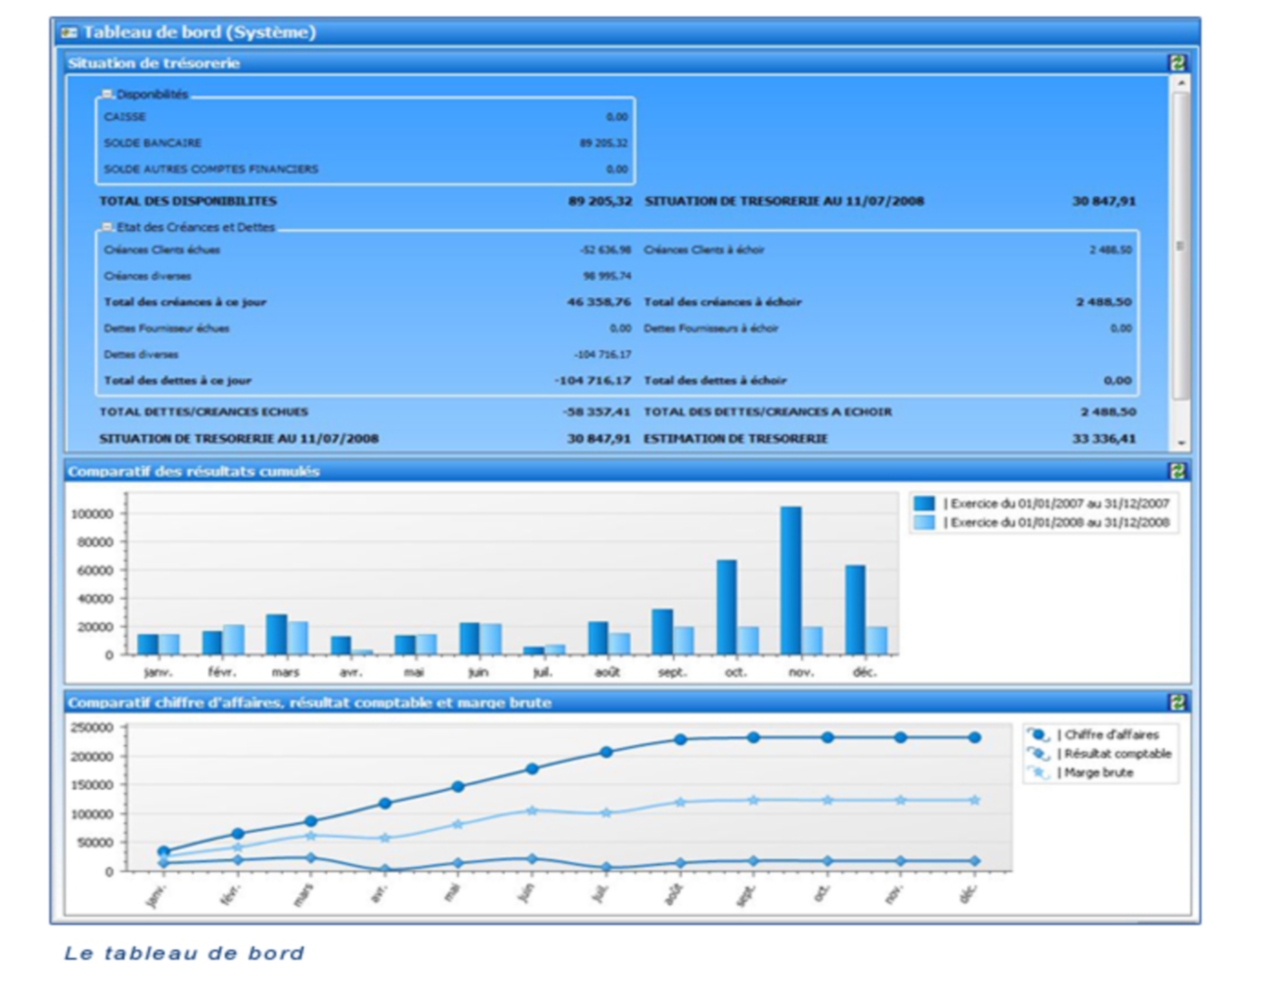Refresh the chiffre d'affaires comparison panel

pyautogui.click(x=1177, y=703)
